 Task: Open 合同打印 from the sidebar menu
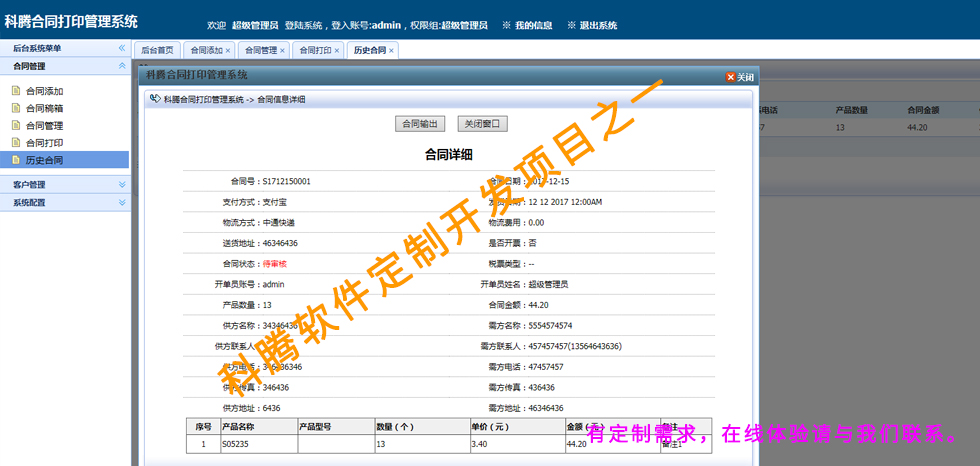44,143
